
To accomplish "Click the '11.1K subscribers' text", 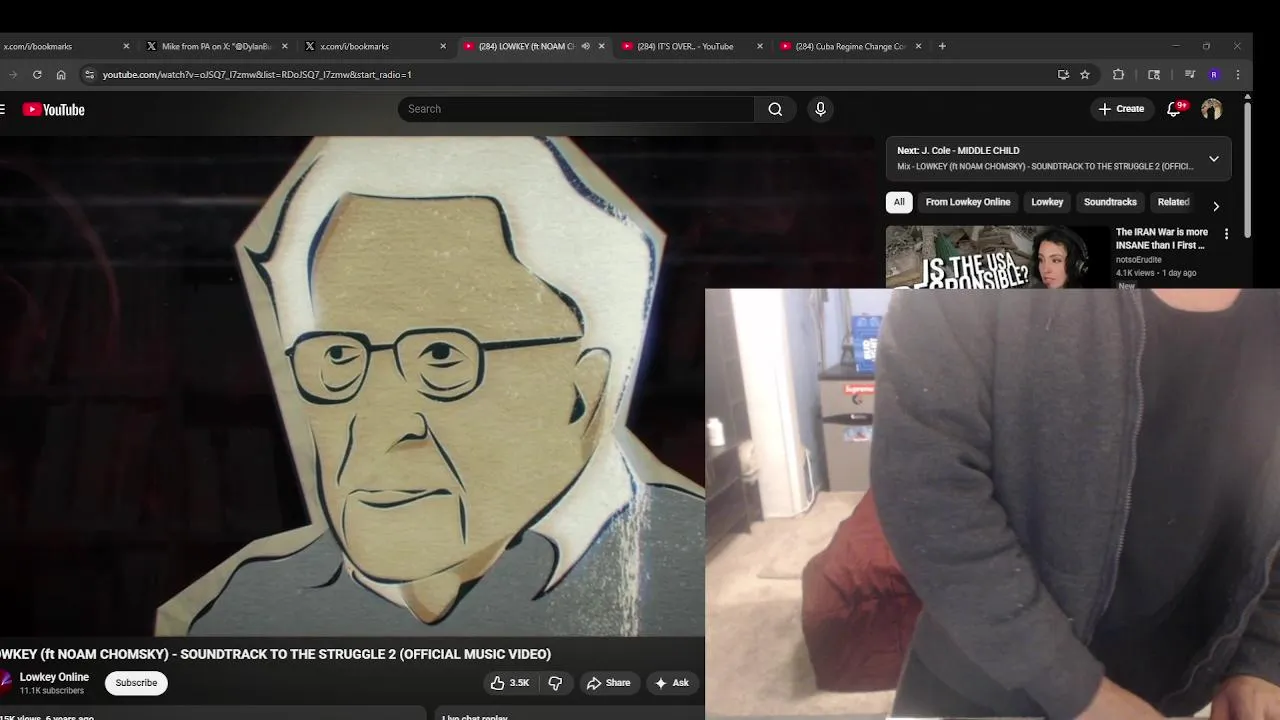I will [52, 691].
